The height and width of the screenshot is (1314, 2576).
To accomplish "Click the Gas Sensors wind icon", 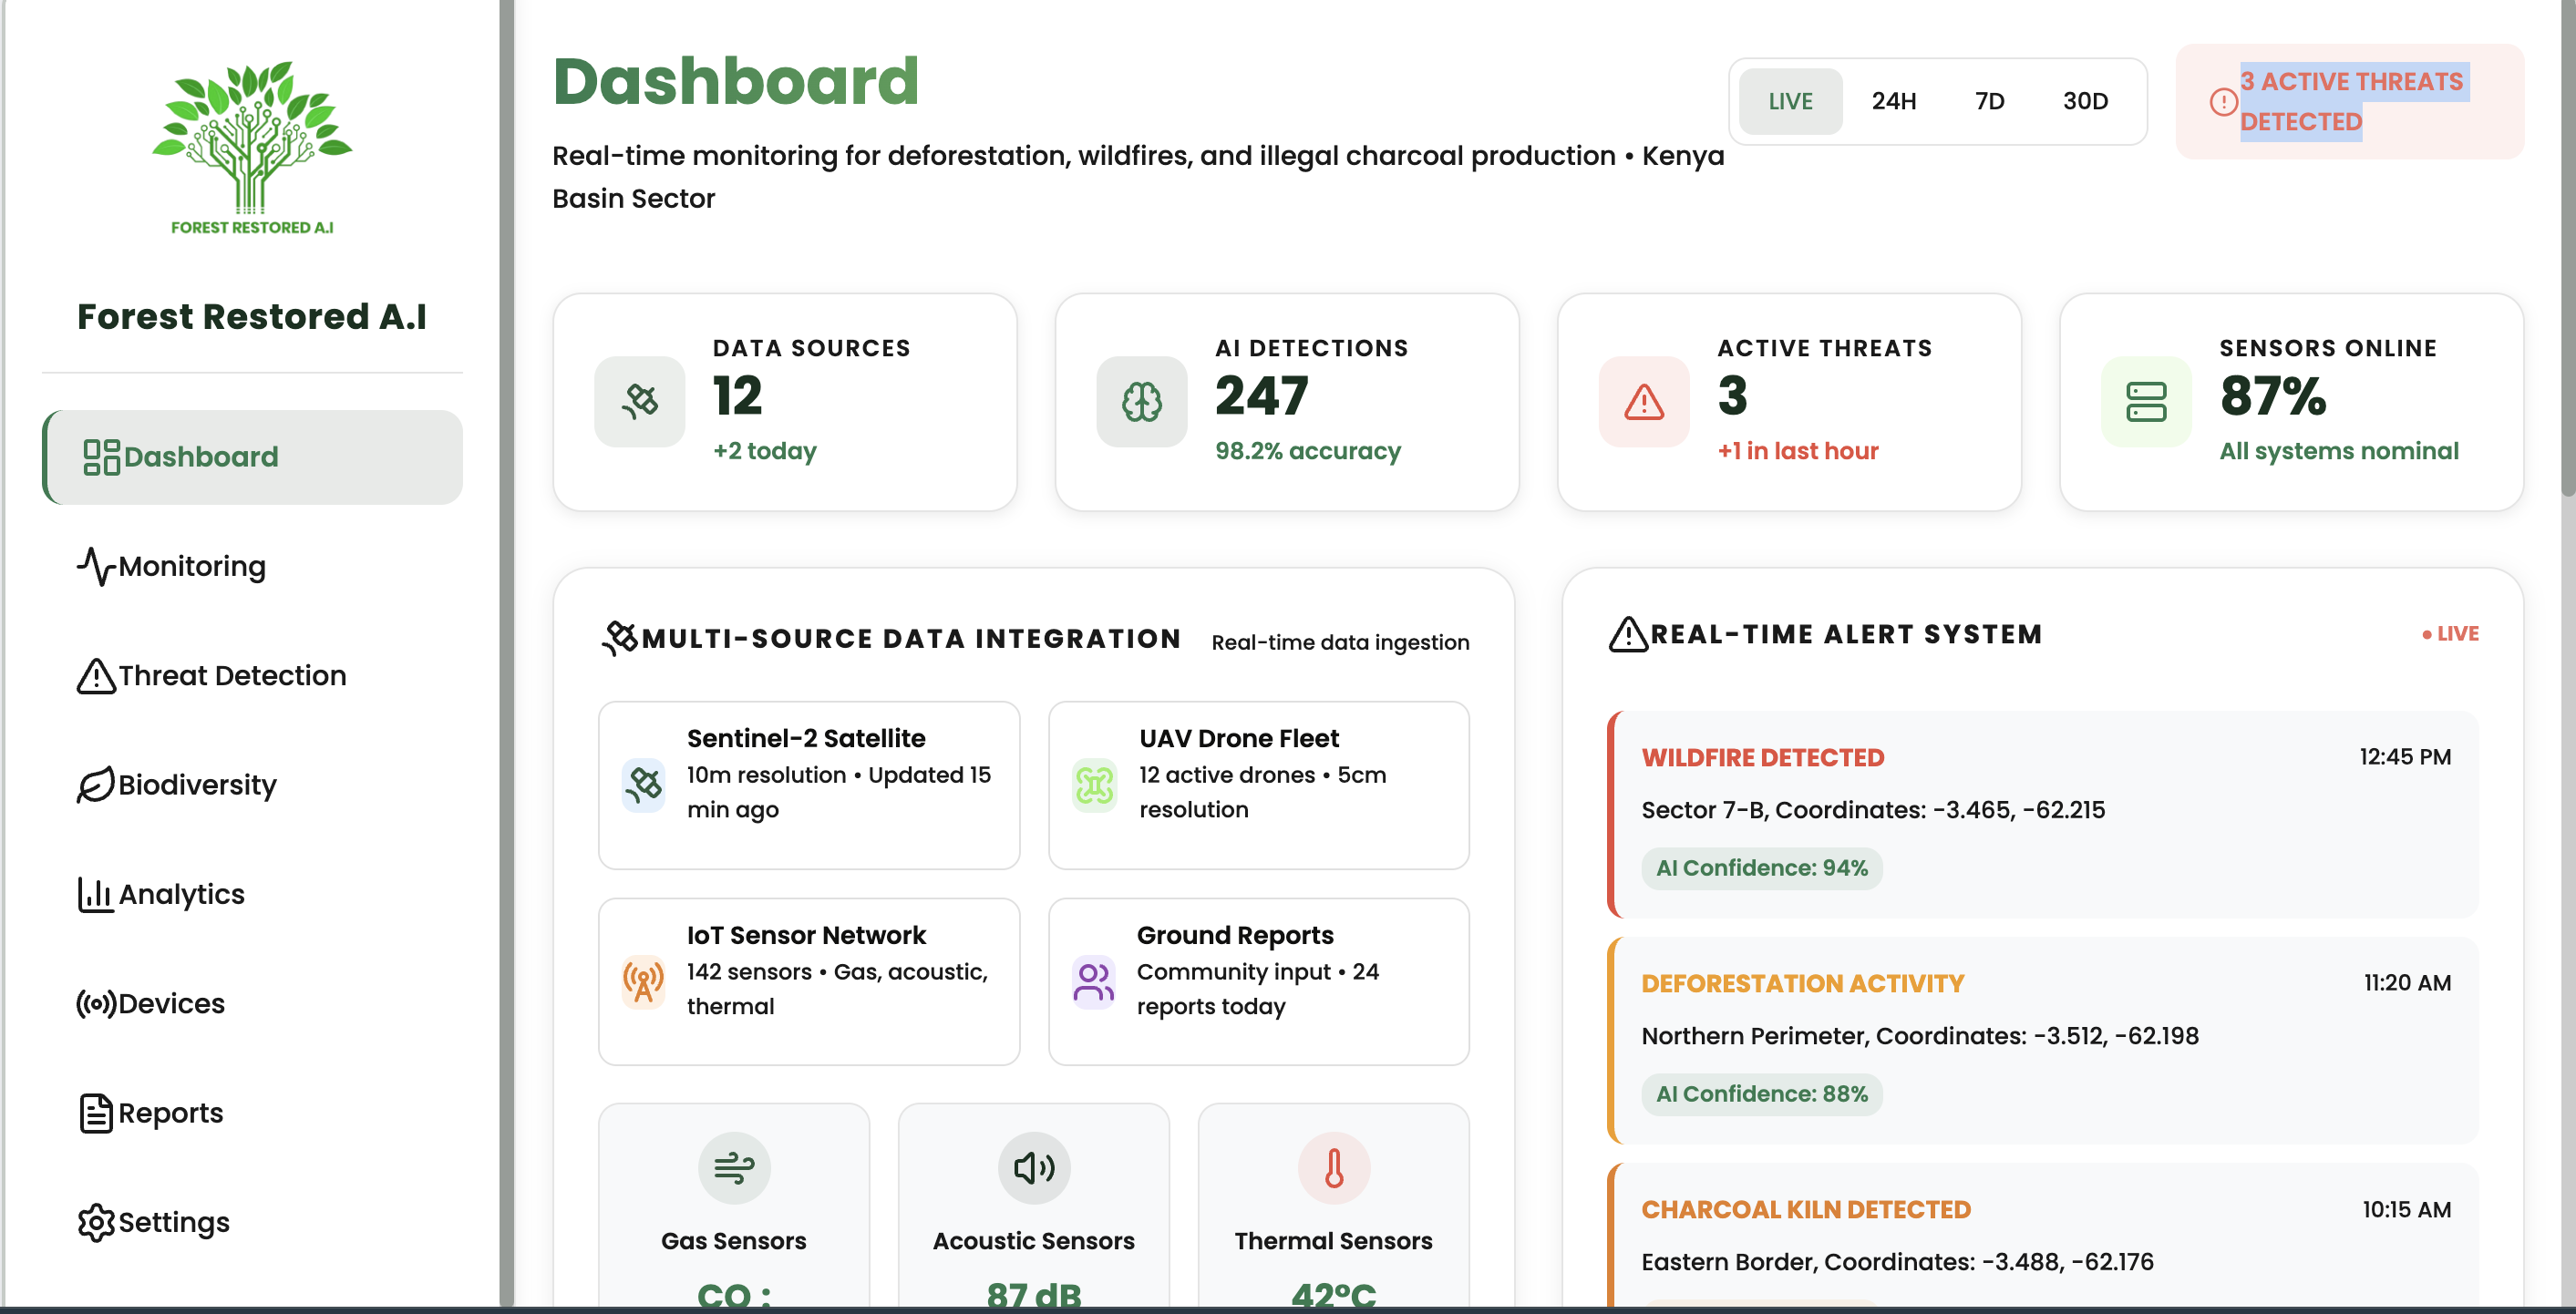I will [733, 1167].
